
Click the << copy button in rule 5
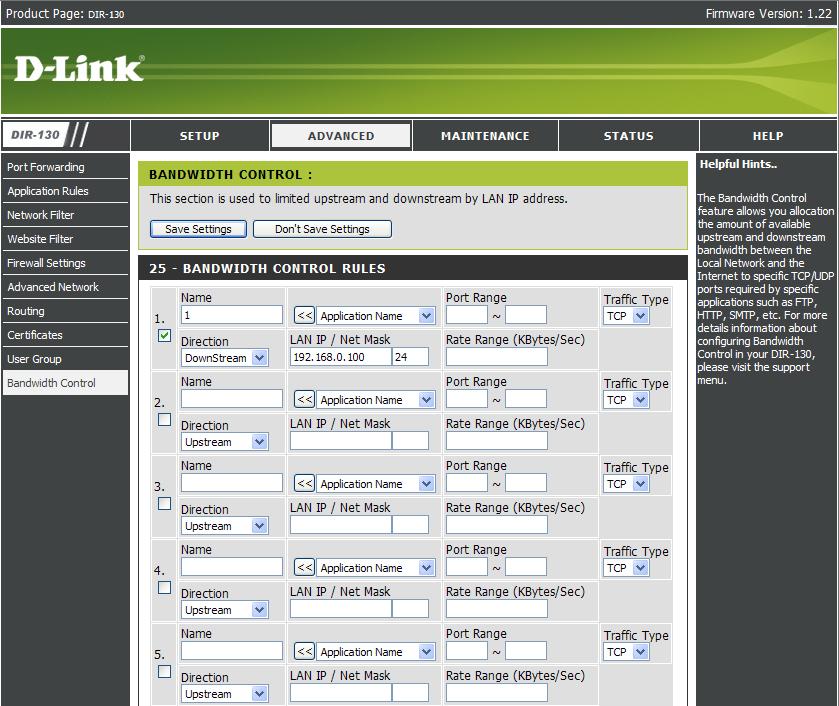(x=304, y=651)
